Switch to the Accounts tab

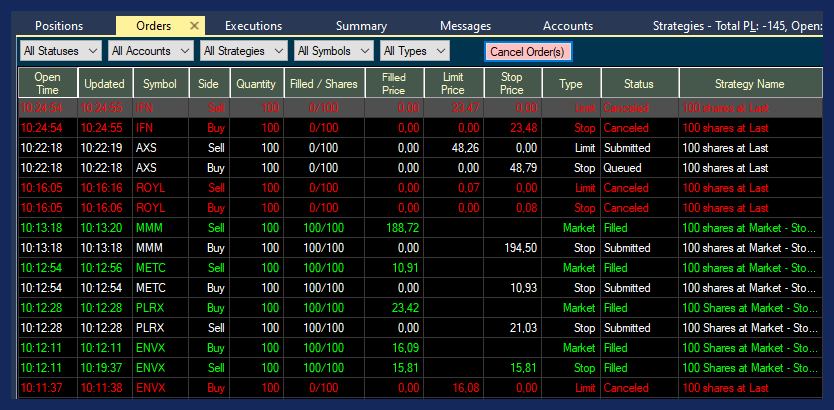[568, 26]
